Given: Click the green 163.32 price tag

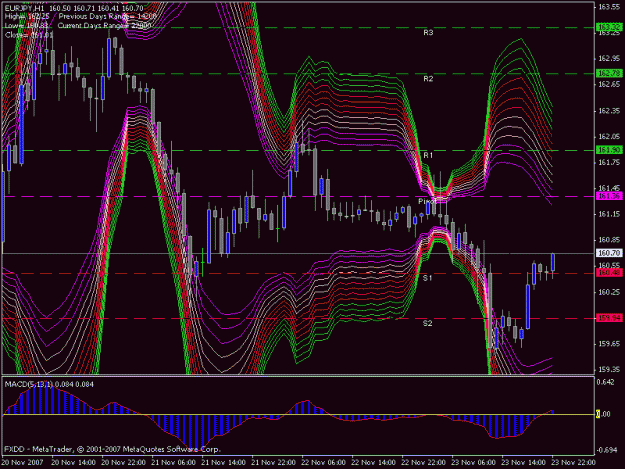Looking at the screenshot, I should [x=609, y=27].
